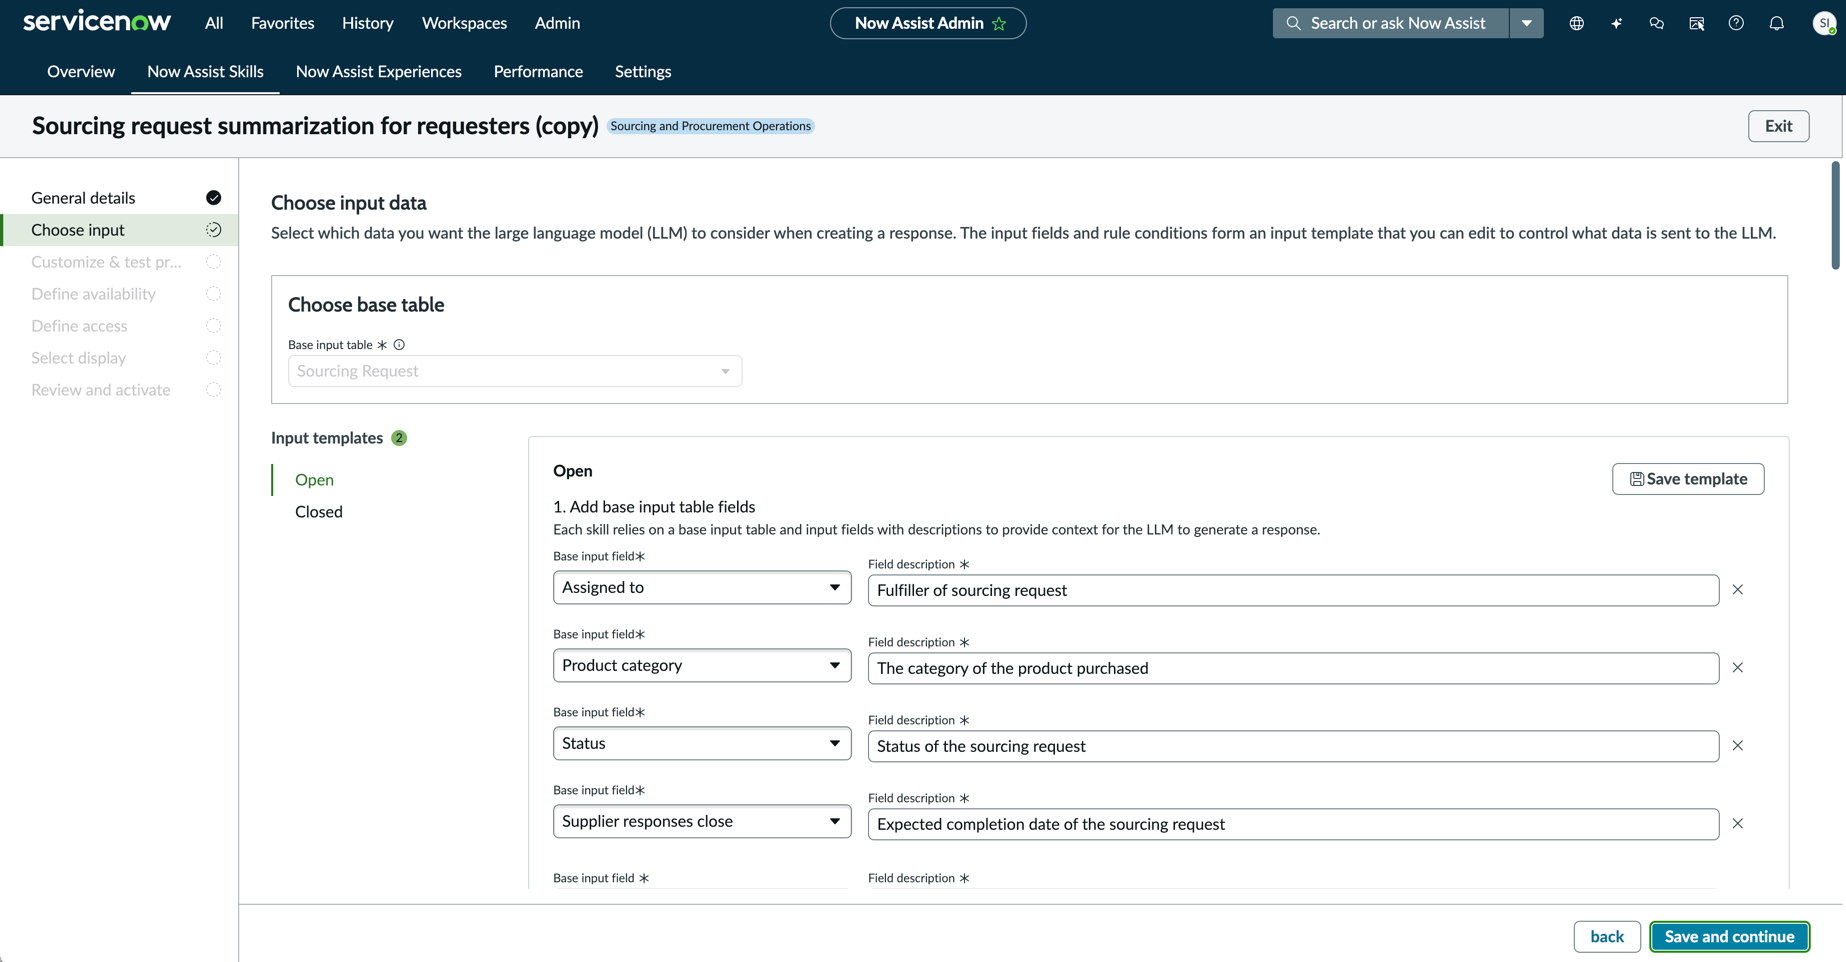Open the Workspaces menu
Screen dimensions: 1846x962
pyautogui.click(x=464, y=23)
